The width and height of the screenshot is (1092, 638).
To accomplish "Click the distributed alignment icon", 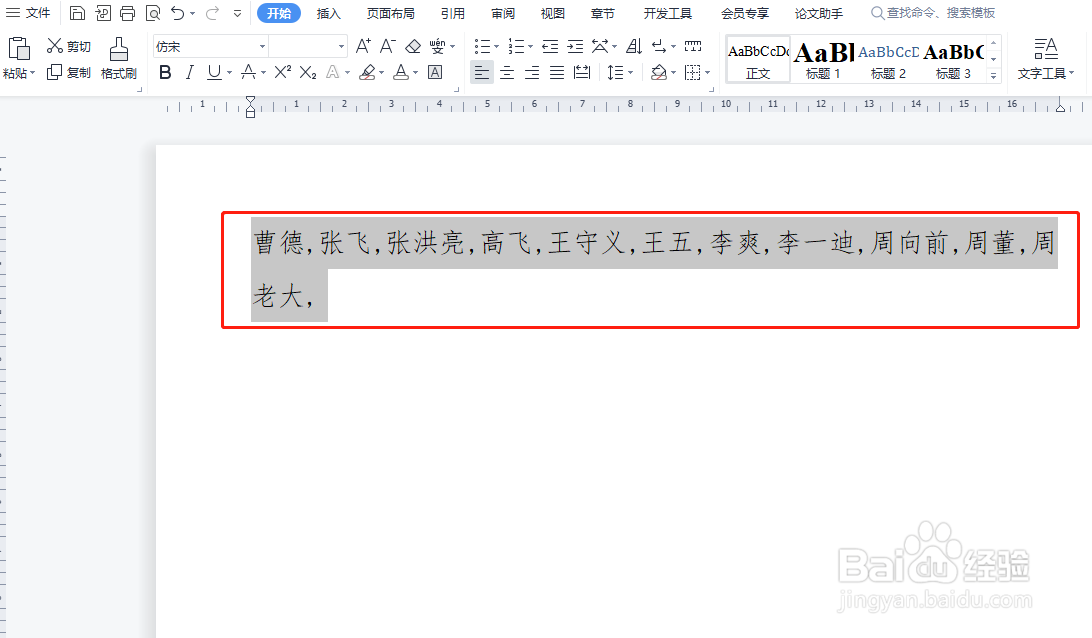I will pos(582,72).
